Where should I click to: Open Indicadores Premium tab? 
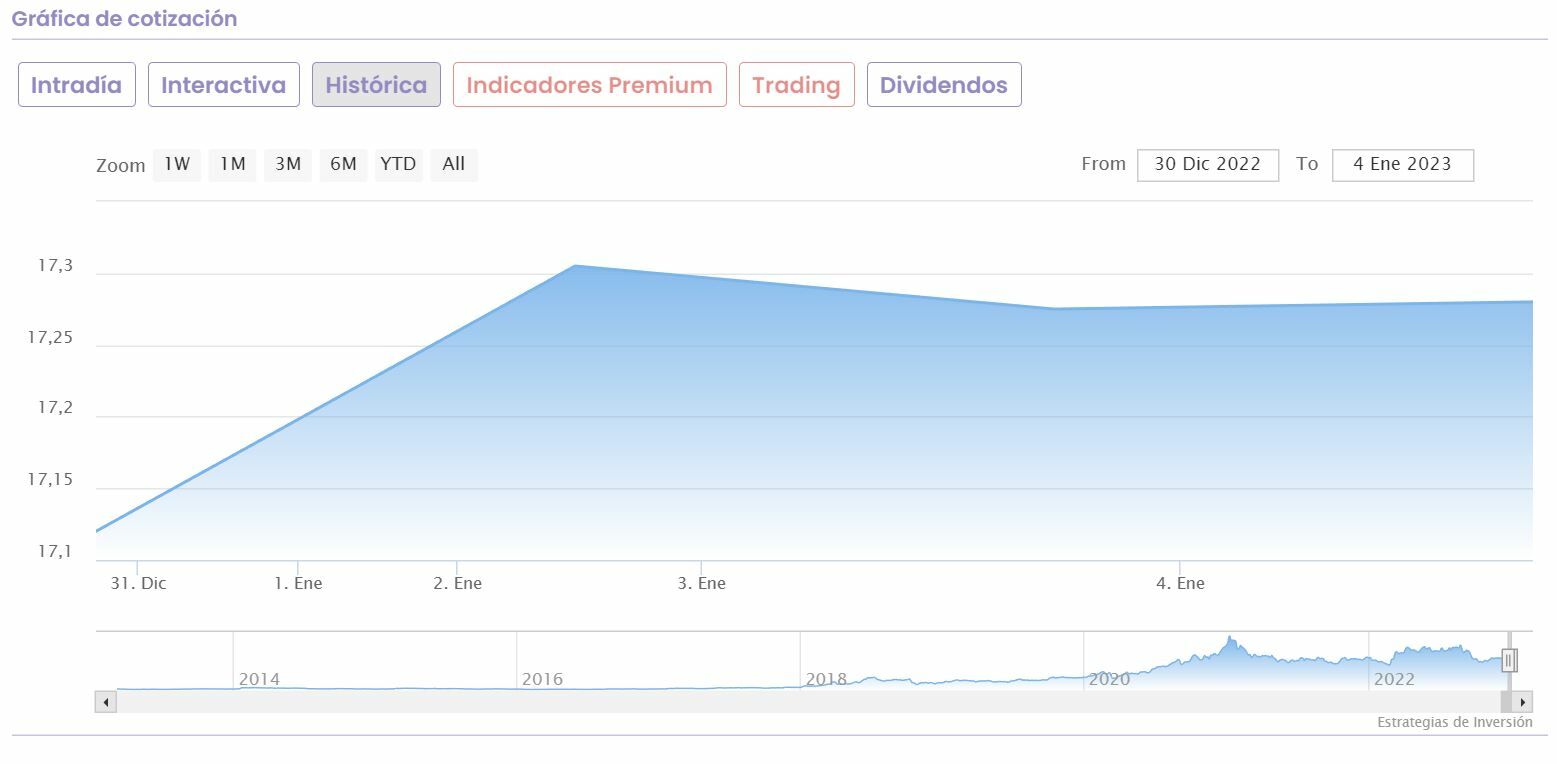coord(589,85)
